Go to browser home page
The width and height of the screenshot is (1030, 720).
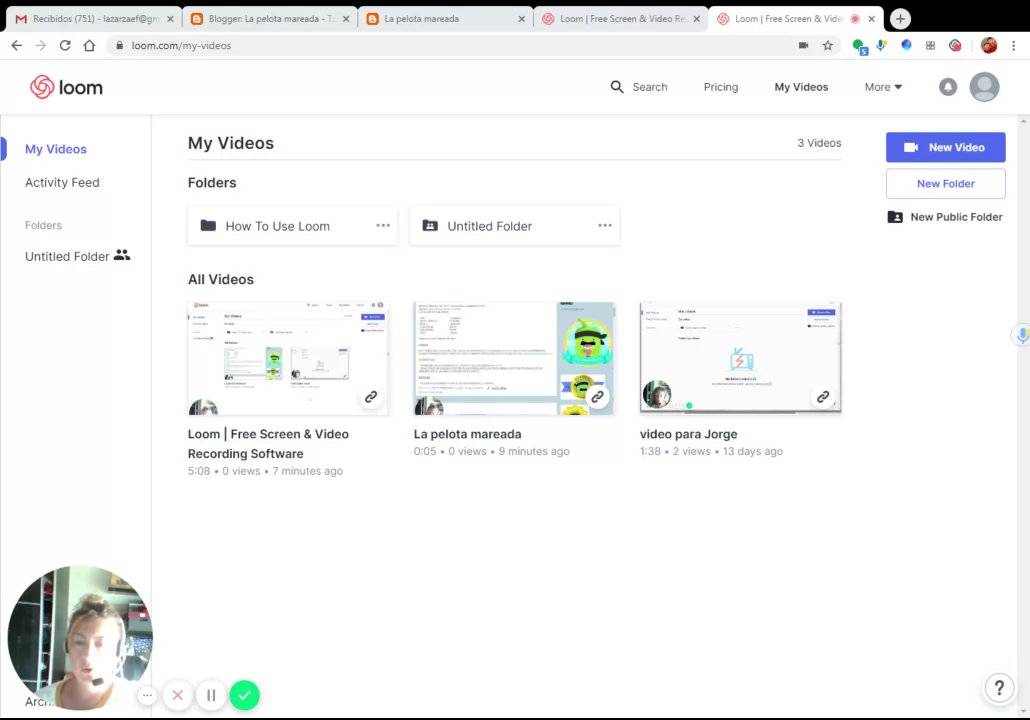point(89,45)
